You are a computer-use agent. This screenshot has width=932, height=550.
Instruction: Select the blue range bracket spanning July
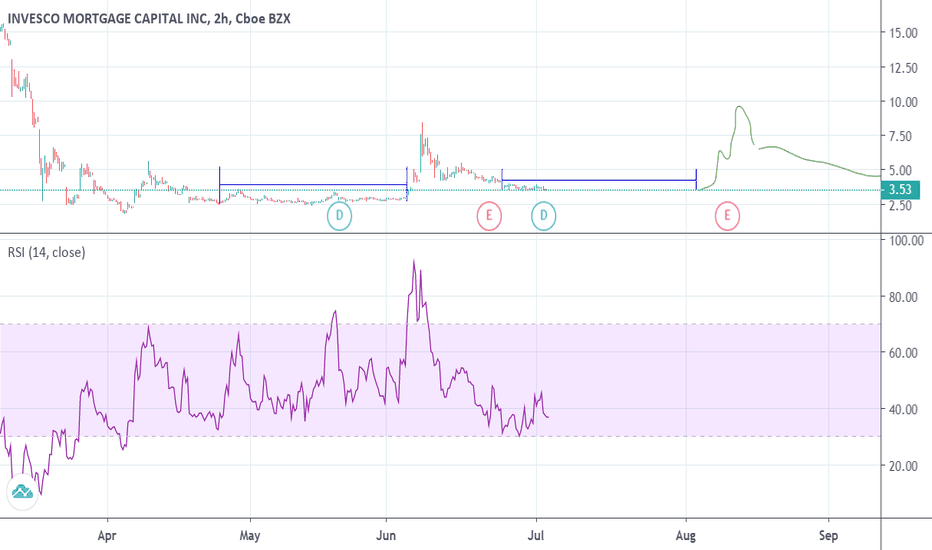(x=599, y=180)
